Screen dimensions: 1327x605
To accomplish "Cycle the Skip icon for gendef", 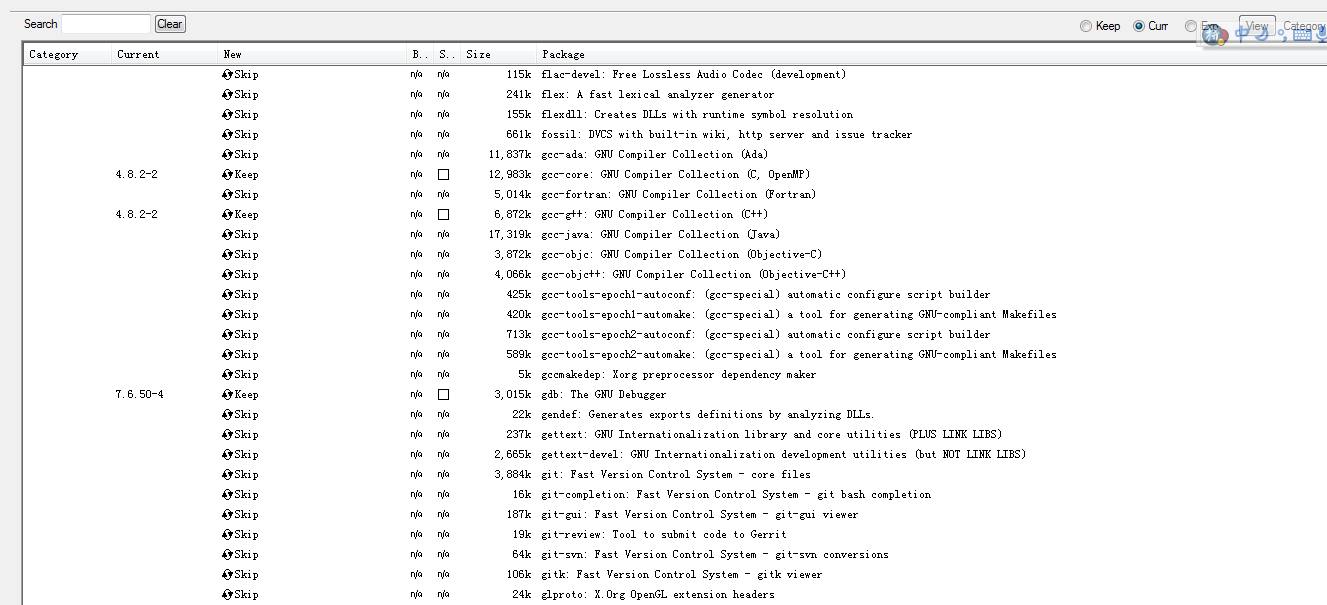I will click(x=227, y=415).
